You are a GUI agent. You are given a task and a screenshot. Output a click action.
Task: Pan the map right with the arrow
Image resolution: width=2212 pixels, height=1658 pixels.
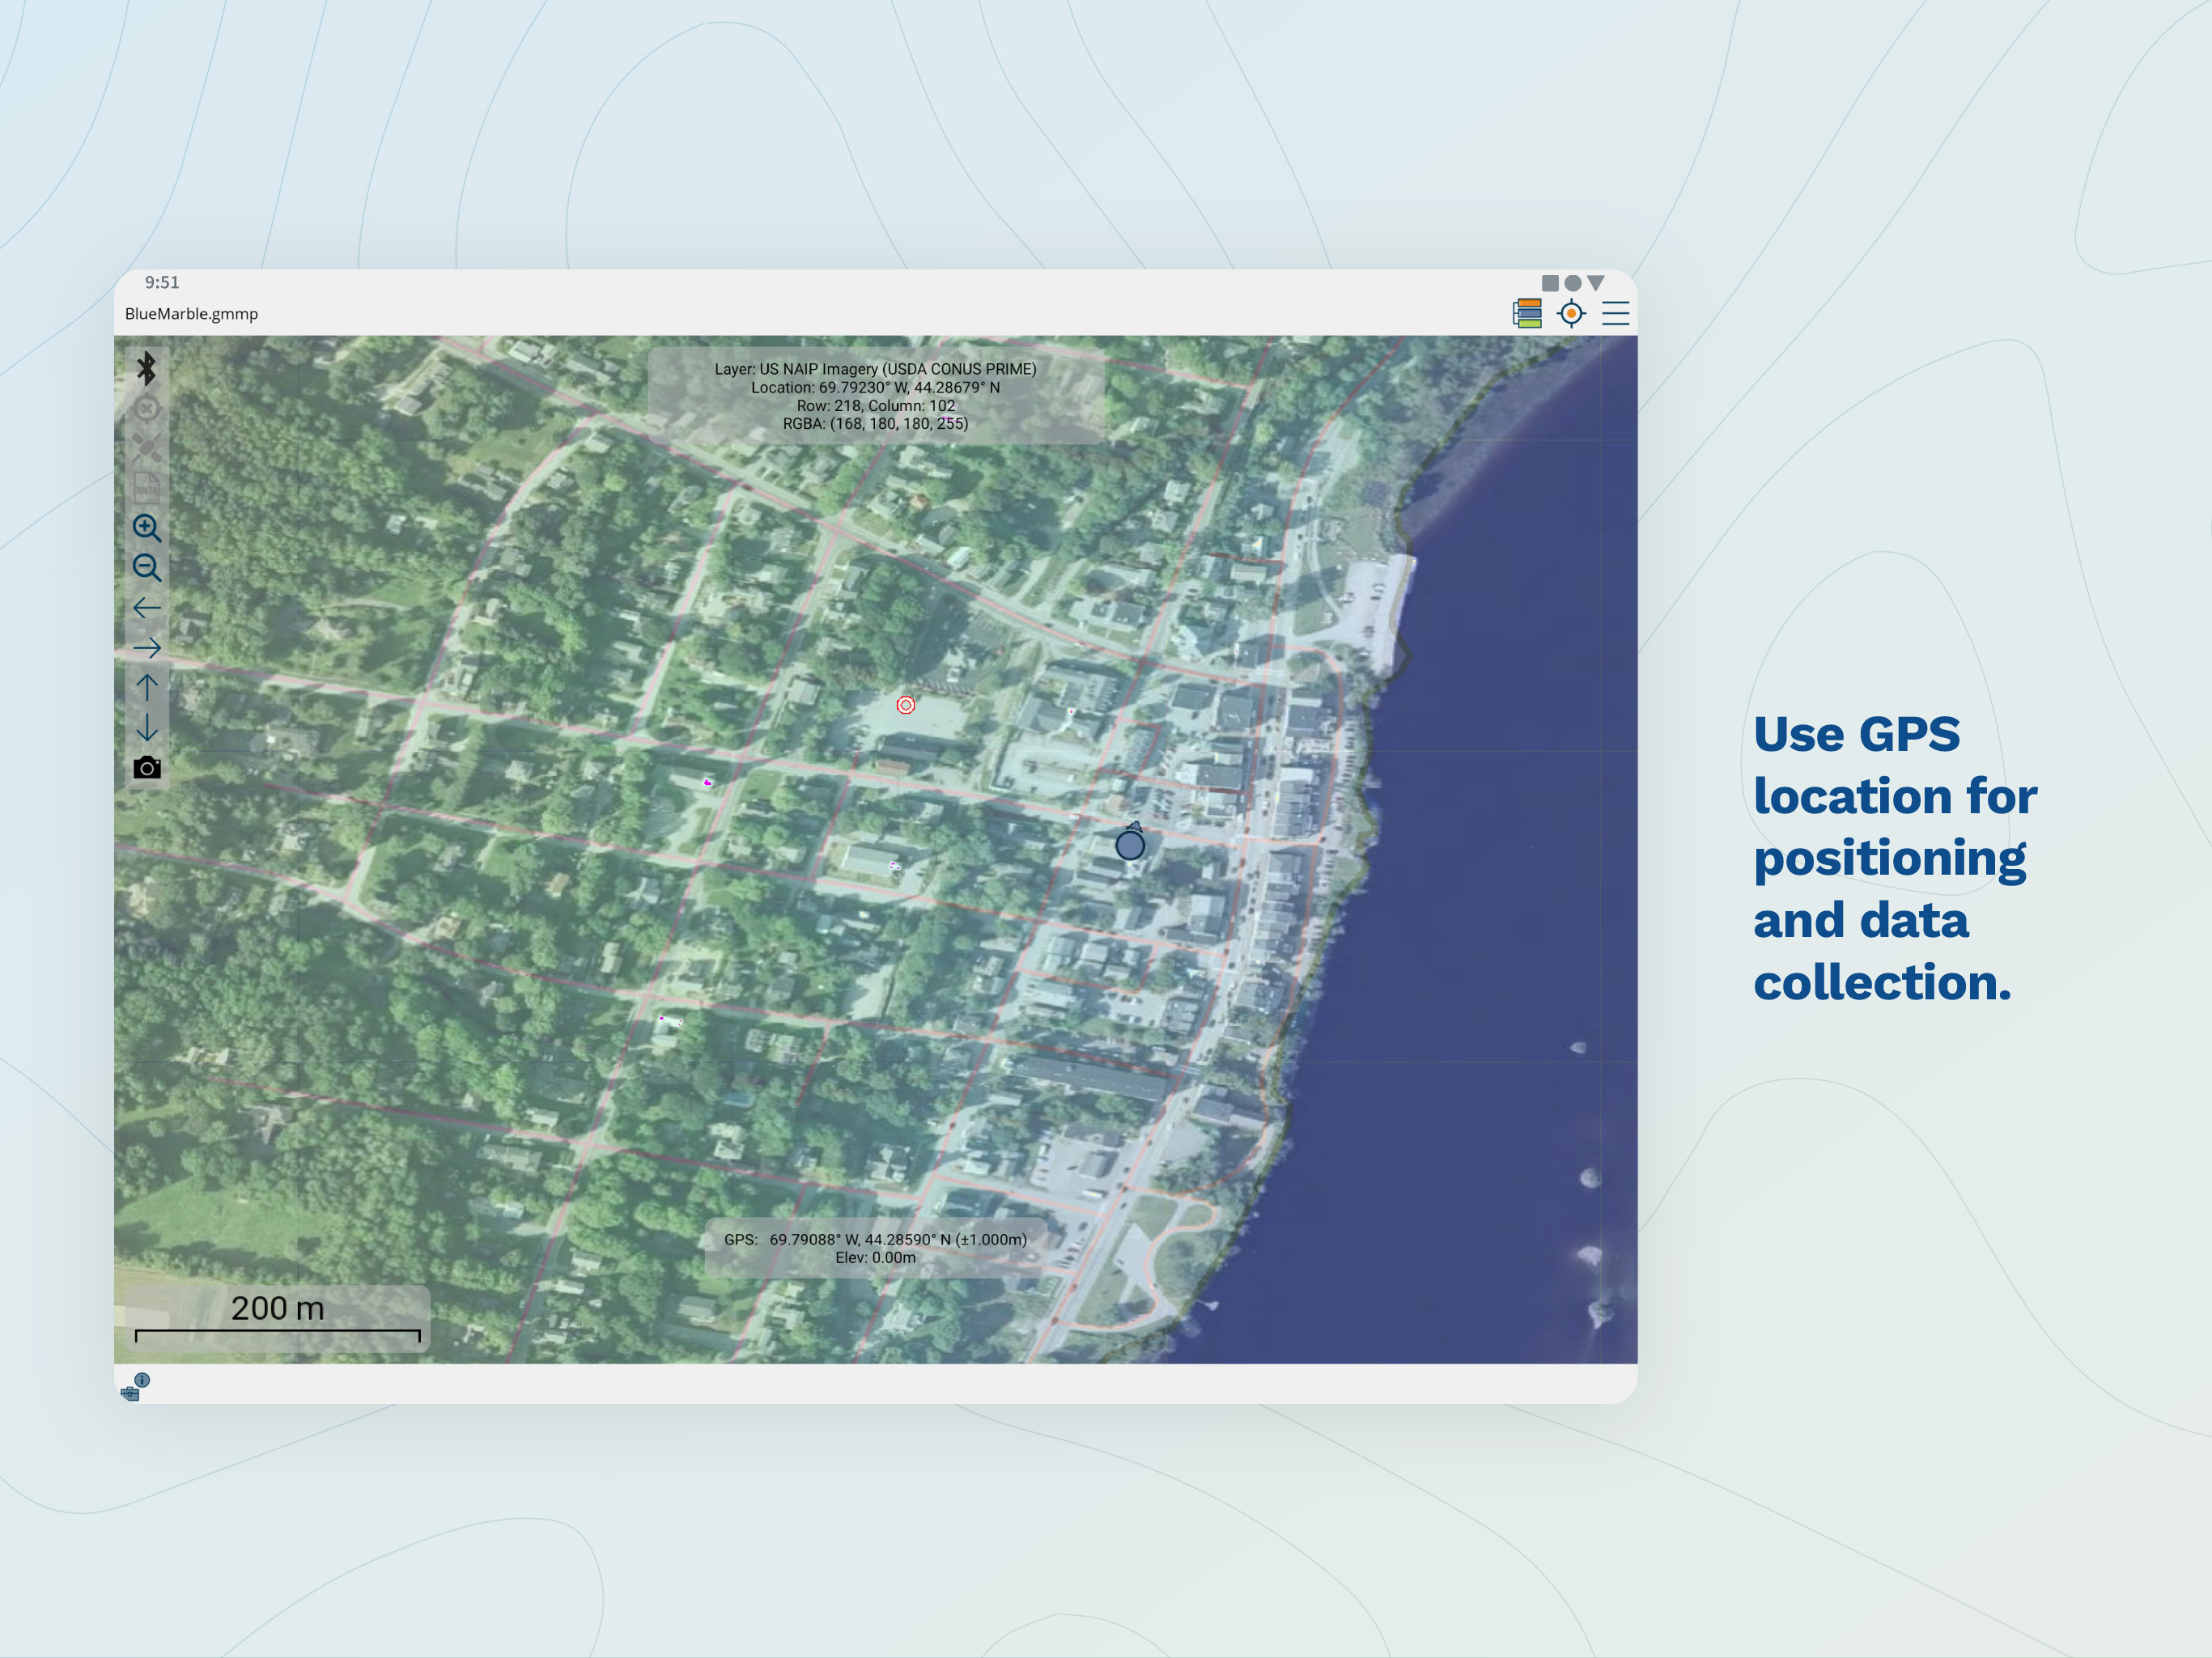point(147,648)
